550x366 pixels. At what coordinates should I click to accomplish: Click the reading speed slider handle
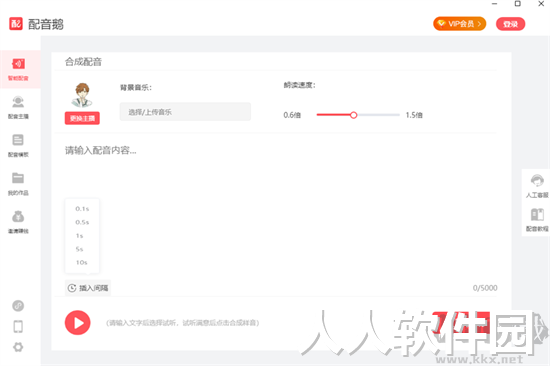[354, 115]
